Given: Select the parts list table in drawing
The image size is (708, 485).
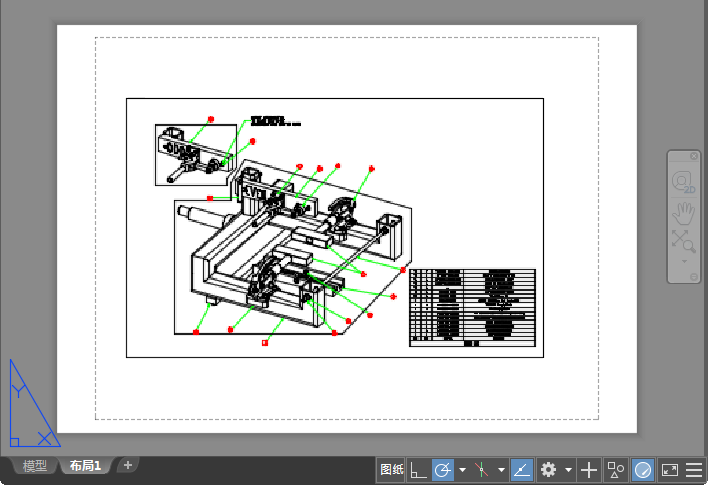Looking at the screenshot, I should [472, 308].
